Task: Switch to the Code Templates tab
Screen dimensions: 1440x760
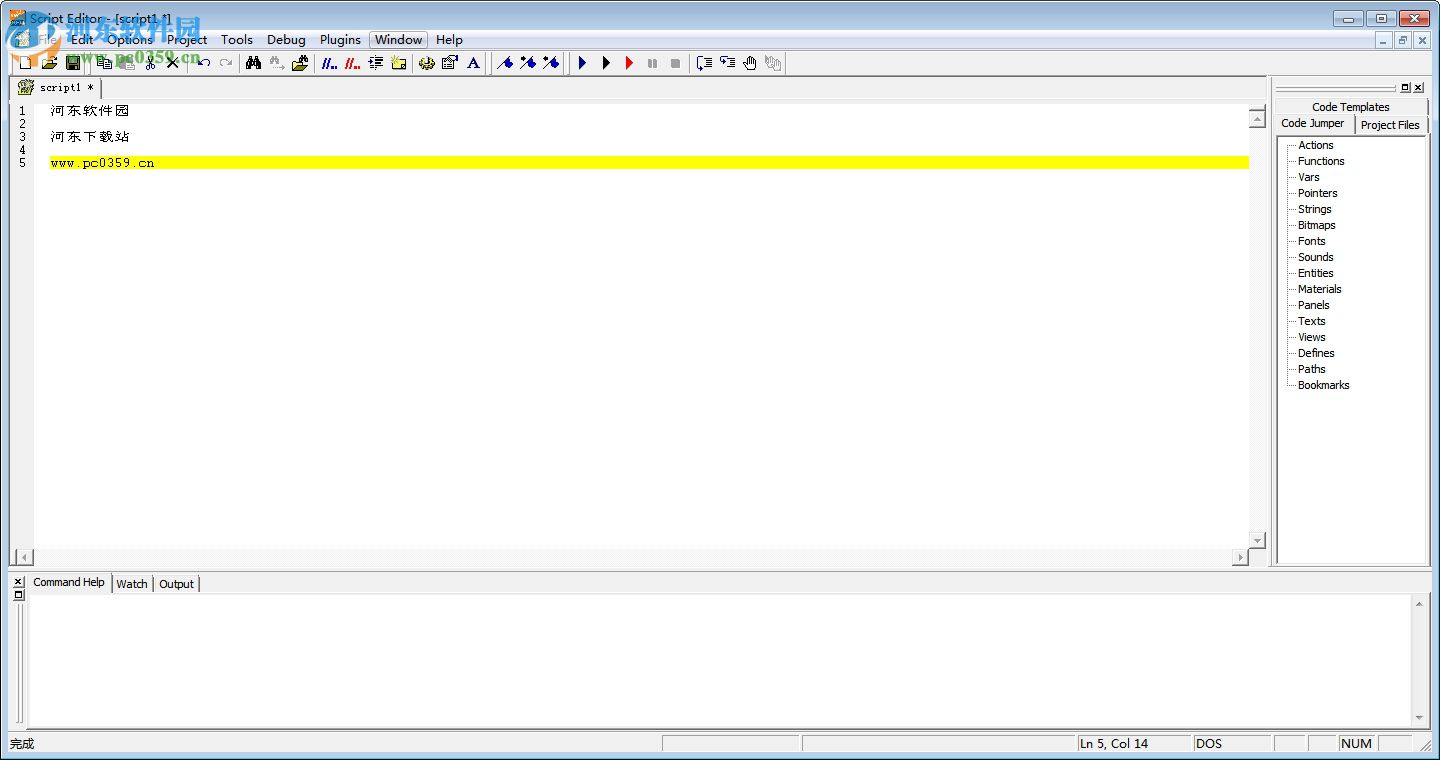Action: (1350, 107)
